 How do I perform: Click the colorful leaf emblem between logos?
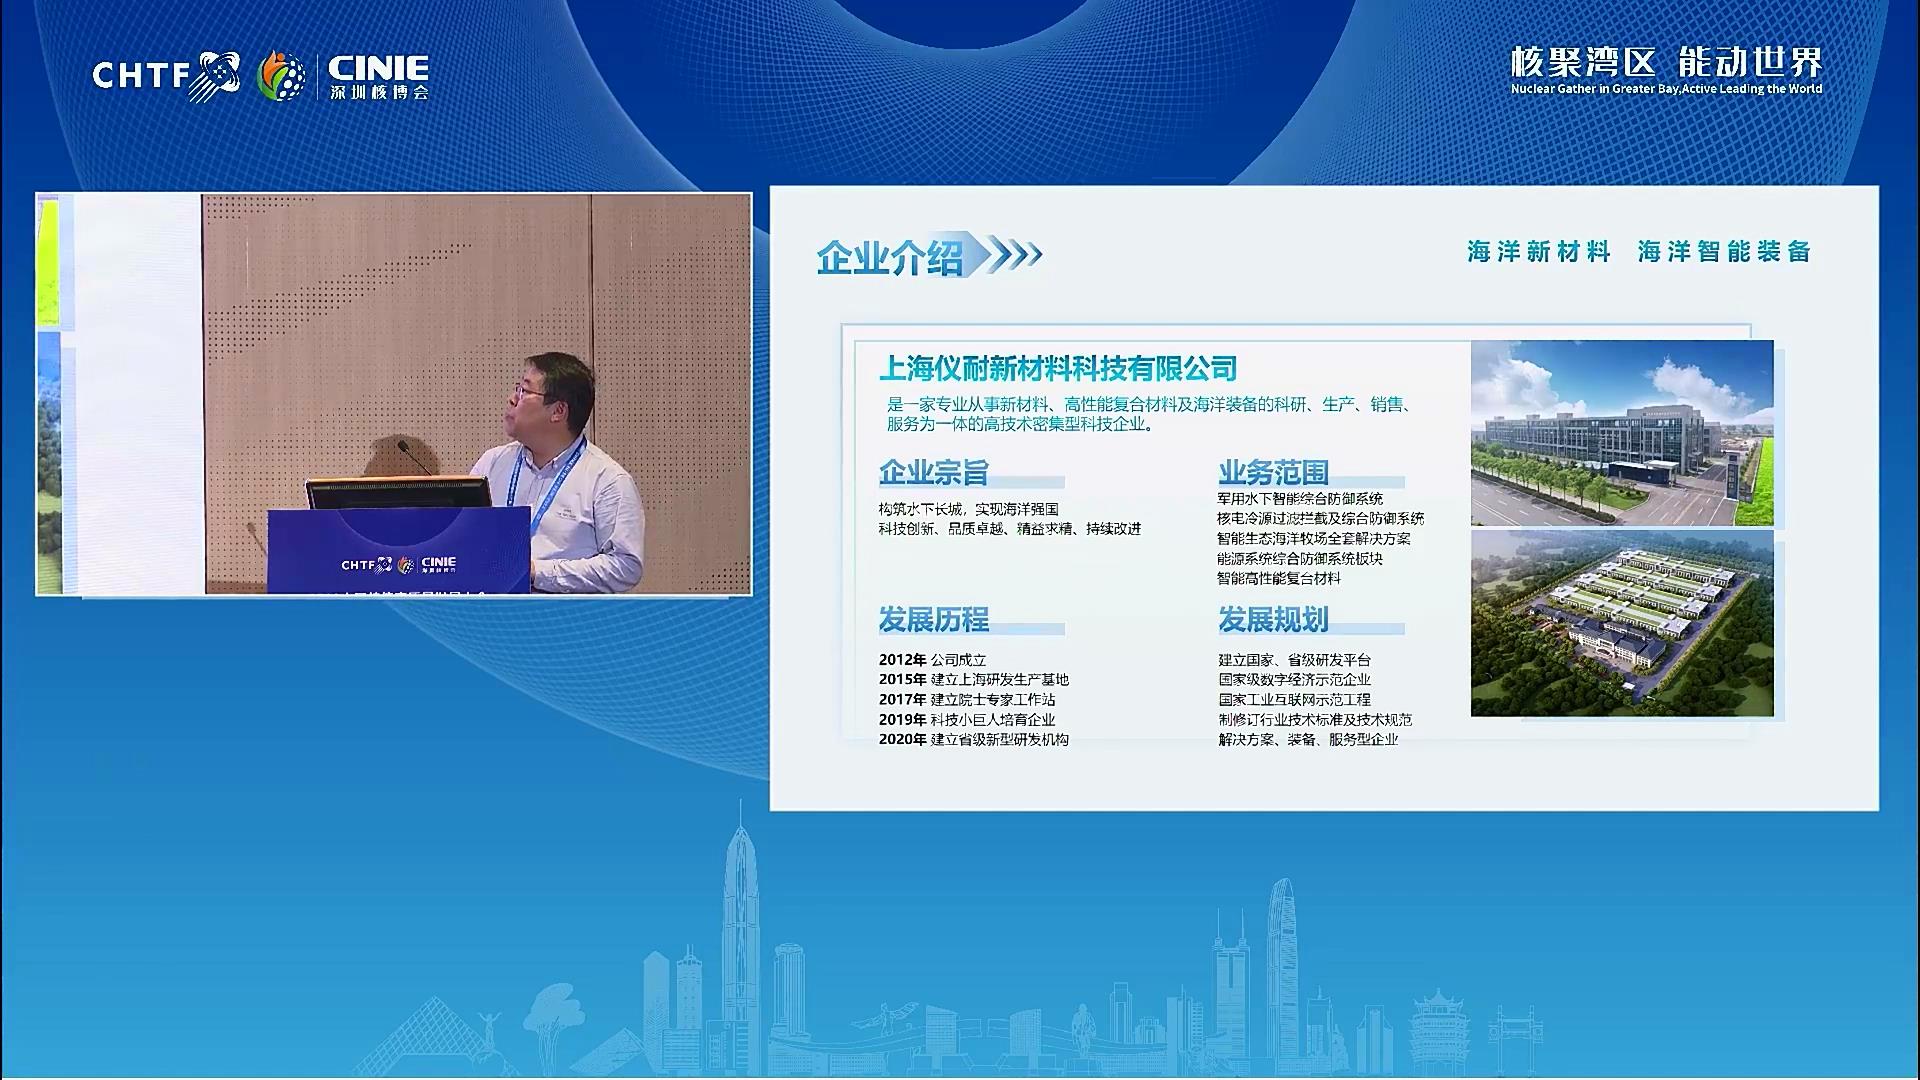pyautogui.click(x=282, y=76)
